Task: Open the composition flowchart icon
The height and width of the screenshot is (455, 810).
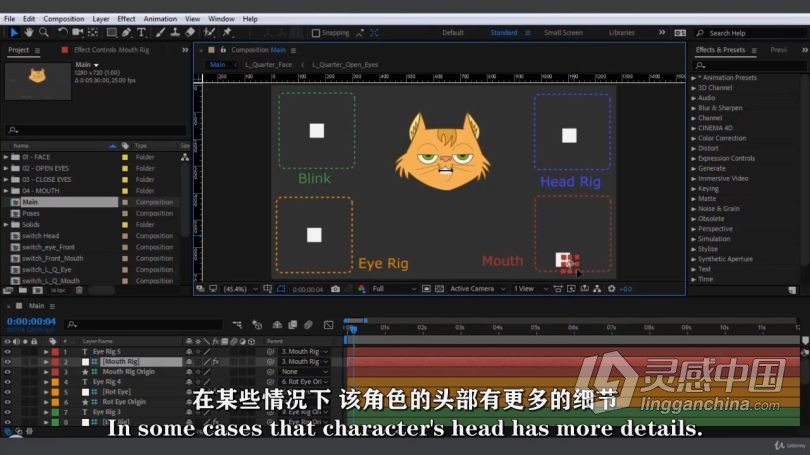Action: (597, 289)
